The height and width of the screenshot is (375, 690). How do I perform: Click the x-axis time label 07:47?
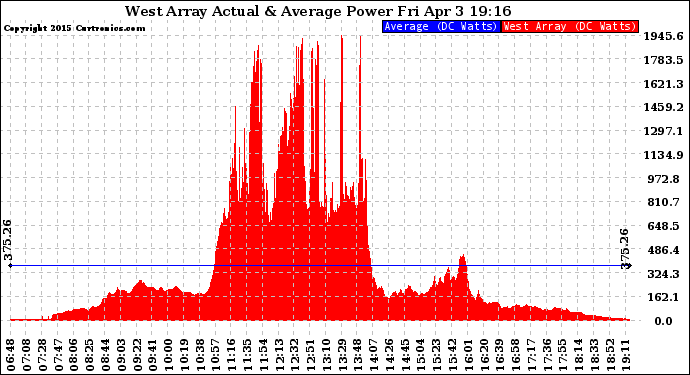(58, 355)
